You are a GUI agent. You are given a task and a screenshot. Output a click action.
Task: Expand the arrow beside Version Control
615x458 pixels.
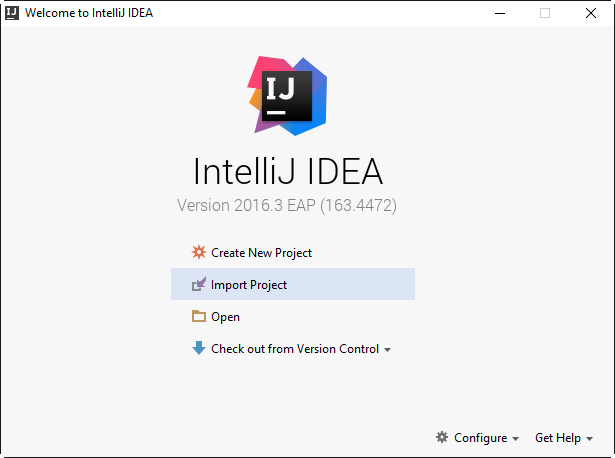pyautogui.click(x=388, y=350)
